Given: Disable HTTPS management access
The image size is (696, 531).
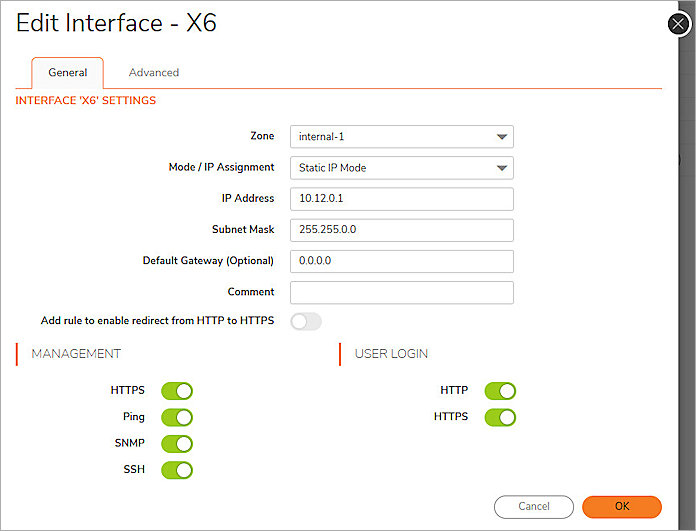Looking at the screenshot, I should tap(177, 391).
